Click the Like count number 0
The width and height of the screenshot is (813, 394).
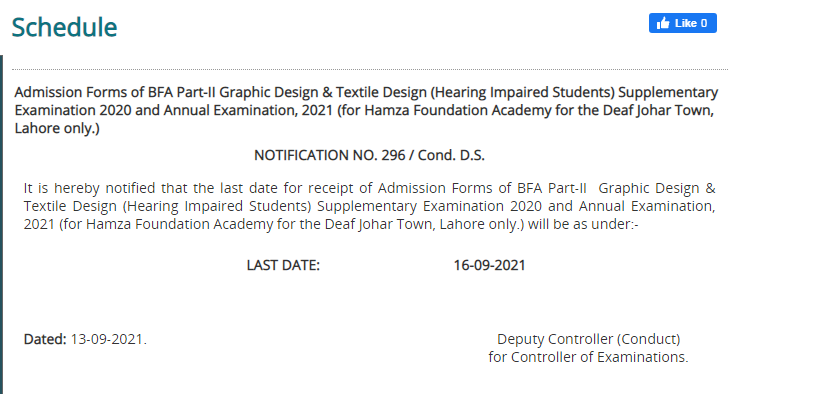(704, 23)
